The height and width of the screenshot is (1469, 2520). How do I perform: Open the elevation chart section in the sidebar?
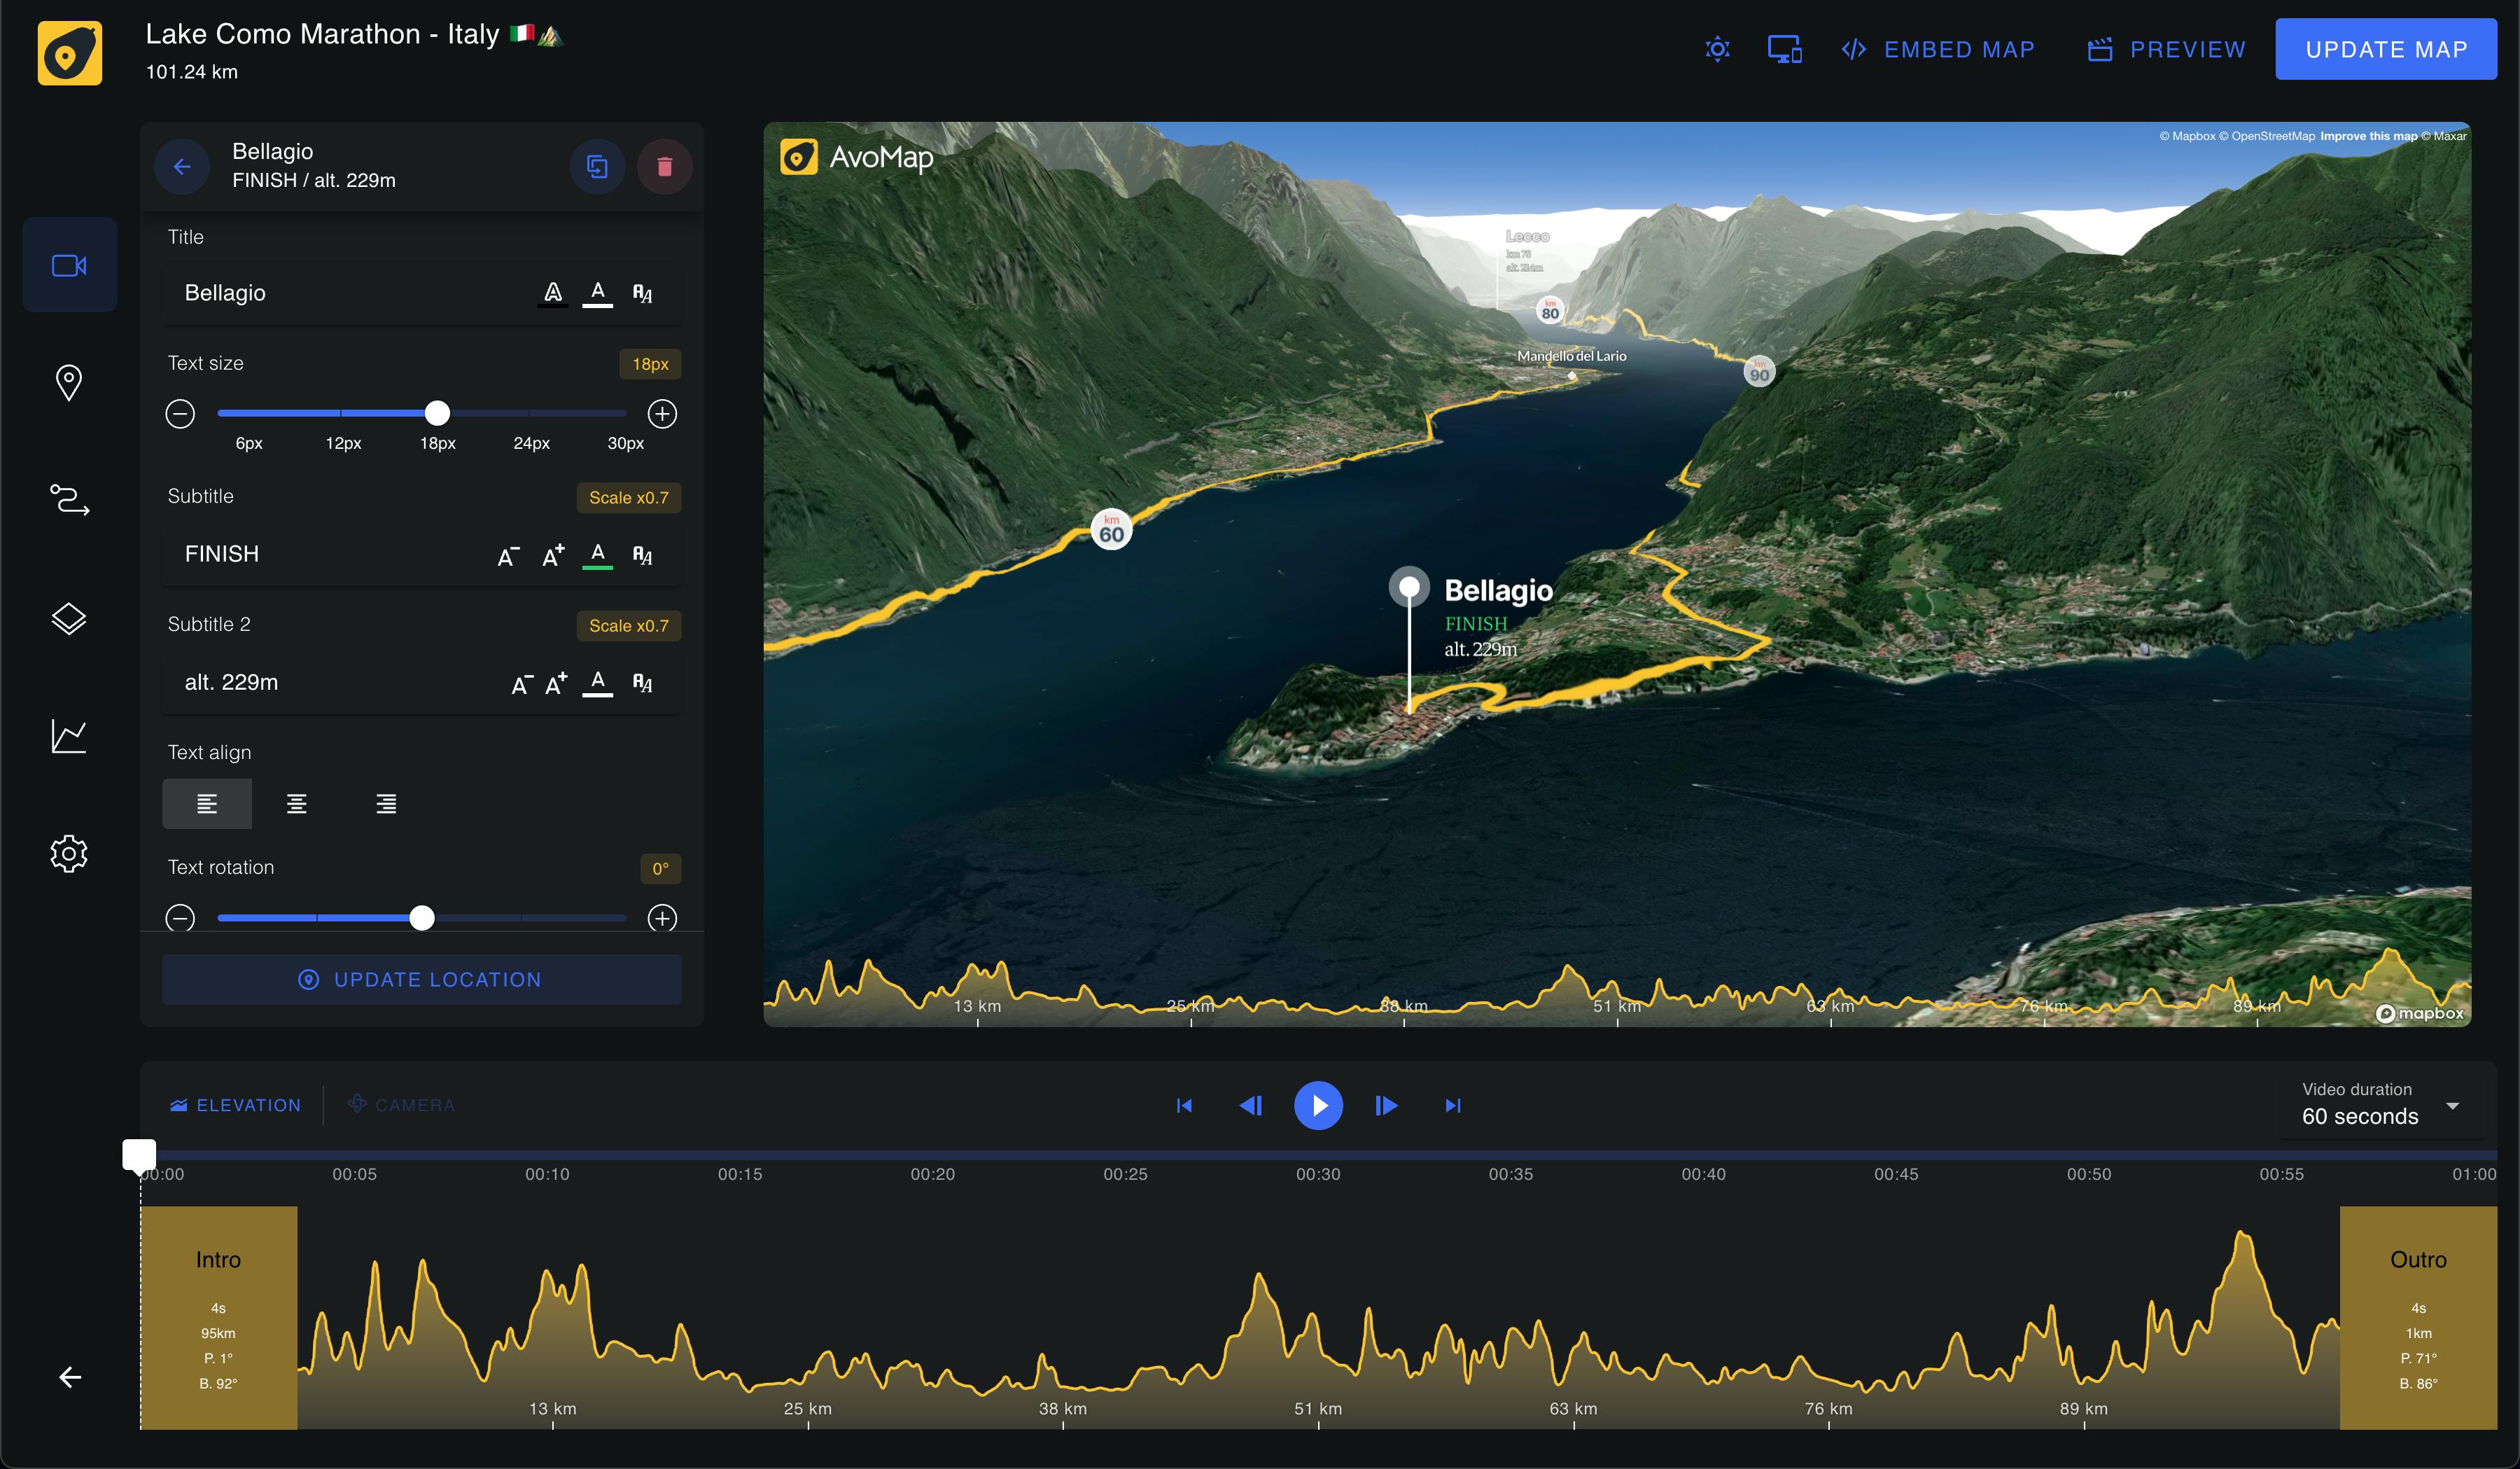point(69,736)
